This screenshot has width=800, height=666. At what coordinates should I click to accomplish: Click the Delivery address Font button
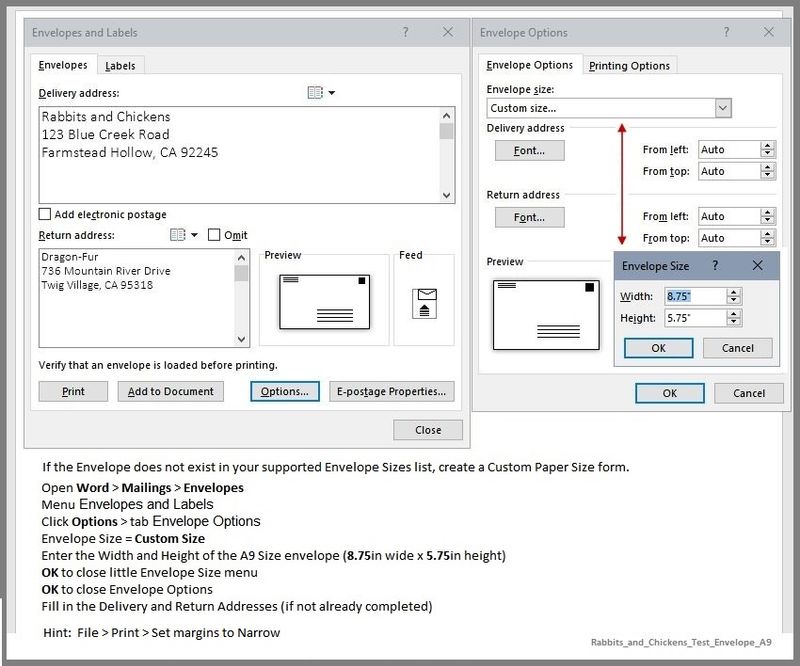(529, 151)
